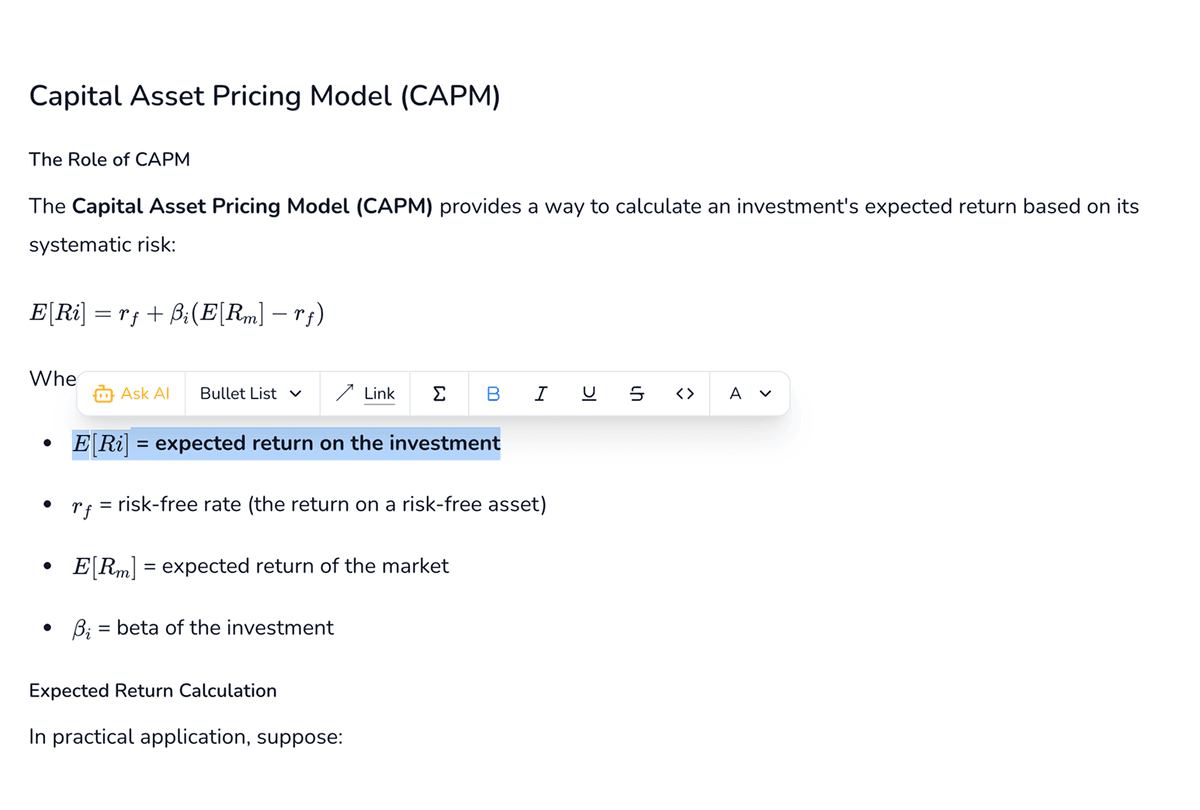Image resolution: width=1200 pixels, height=810 pixels.
Task: Expand the Bullet List dropdown
Action: coord(251,393)
